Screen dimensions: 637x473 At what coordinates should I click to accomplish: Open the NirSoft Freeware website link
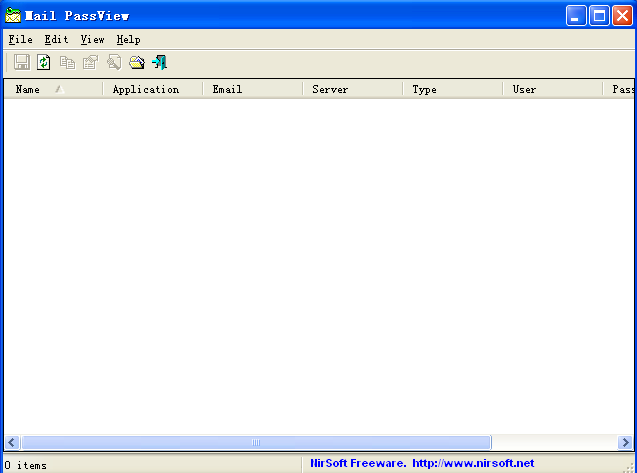422,463
